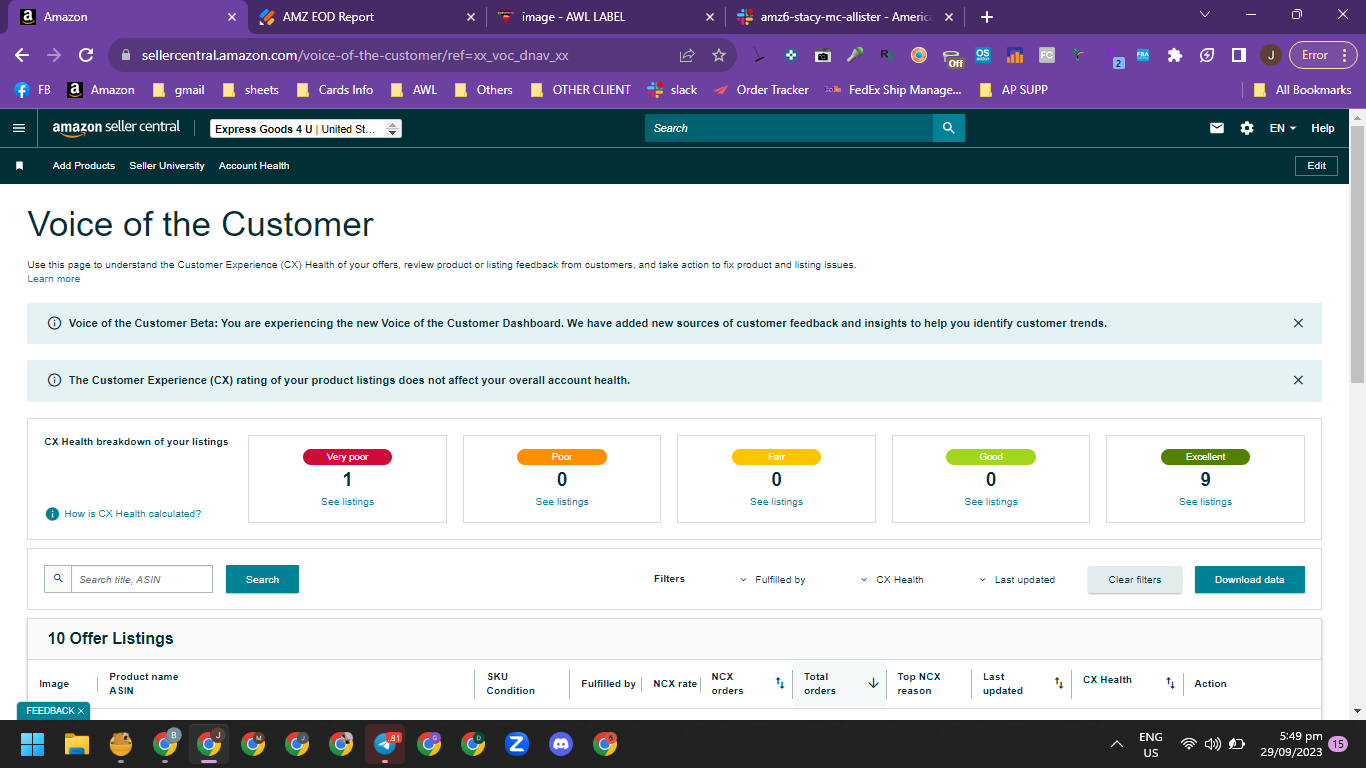1366x768 pixels.
Task: Open Zoom from the taskbar
Action: [x=517, y=744]
